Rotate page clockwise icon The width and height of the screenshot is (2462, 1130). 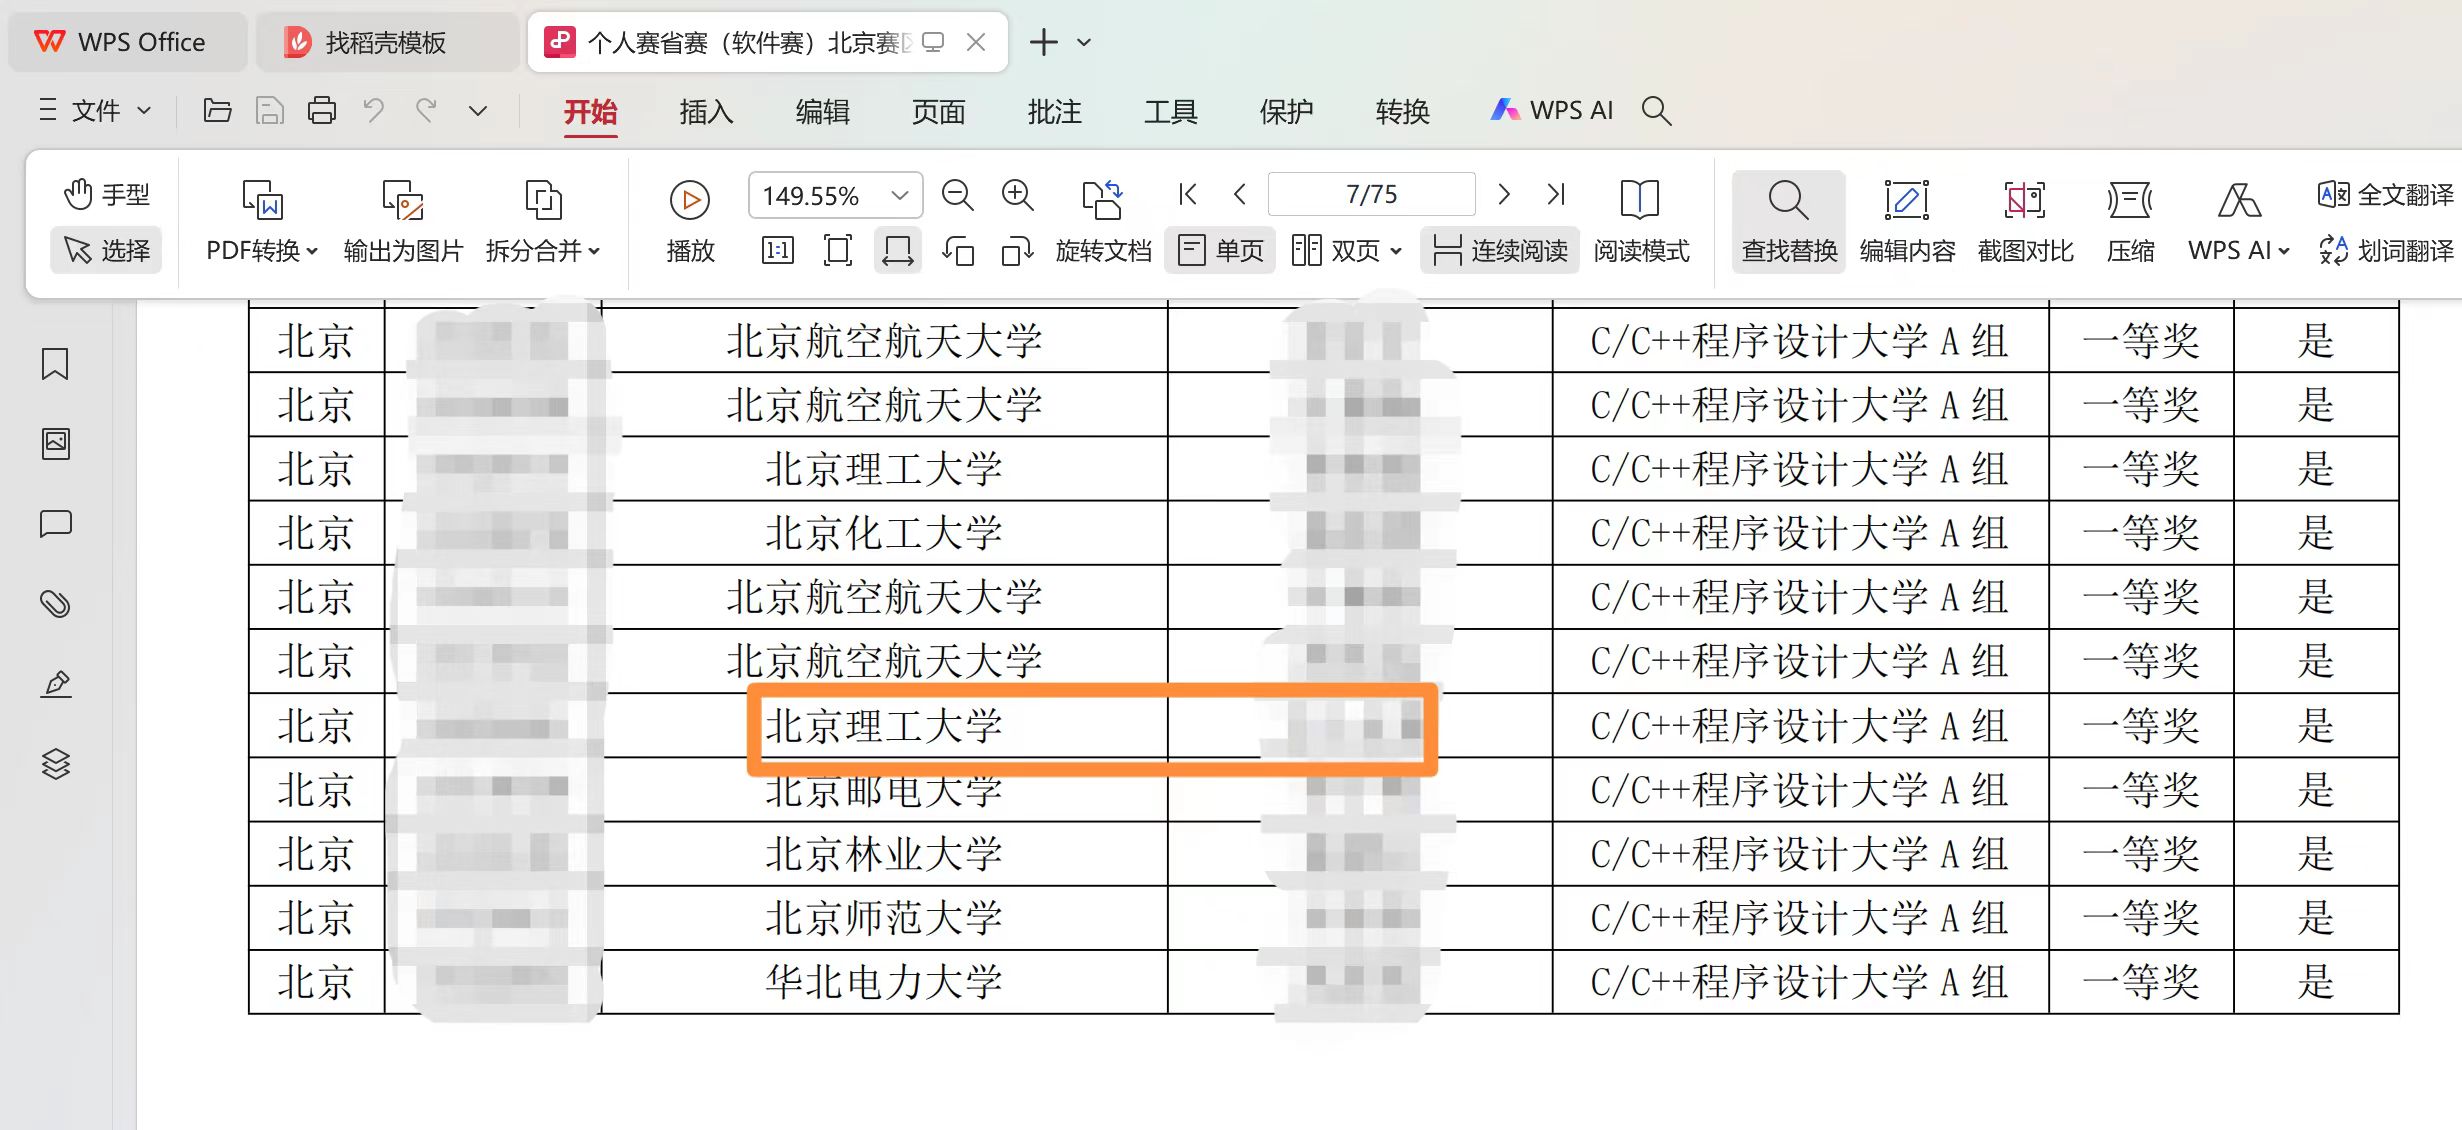click(1017, 251)
